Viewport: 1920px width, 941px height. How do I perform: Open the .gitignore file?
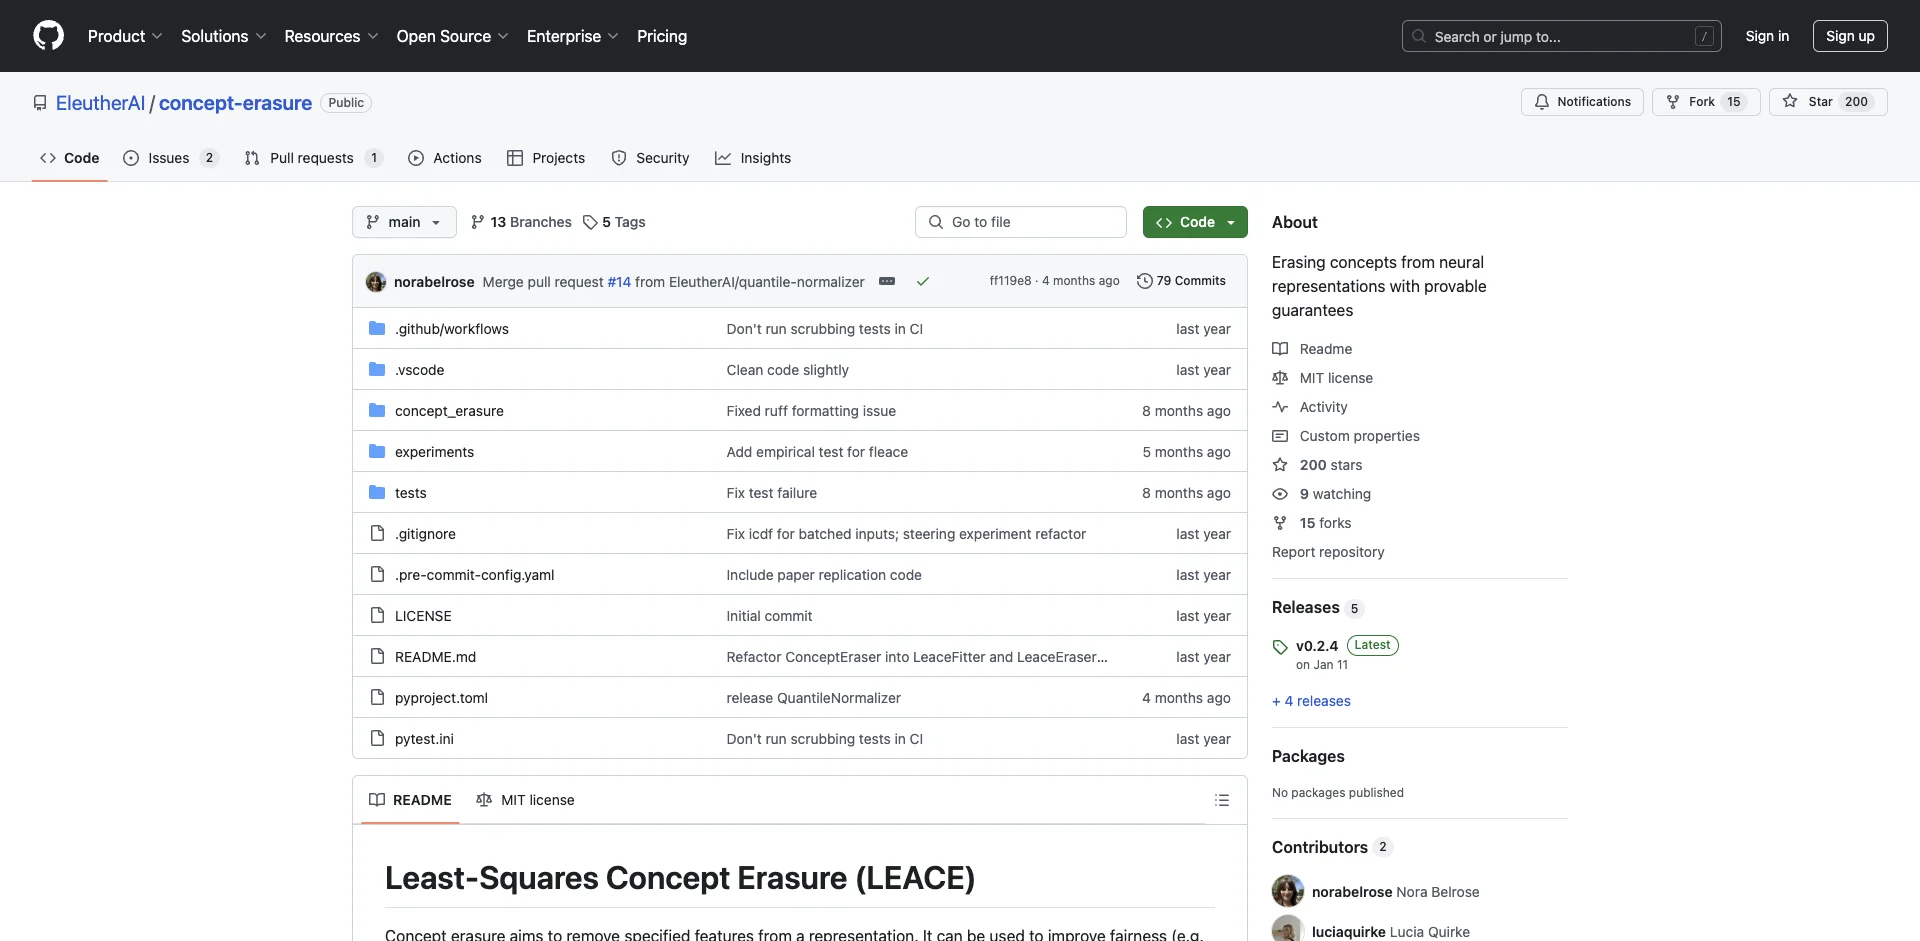point(425,534)
